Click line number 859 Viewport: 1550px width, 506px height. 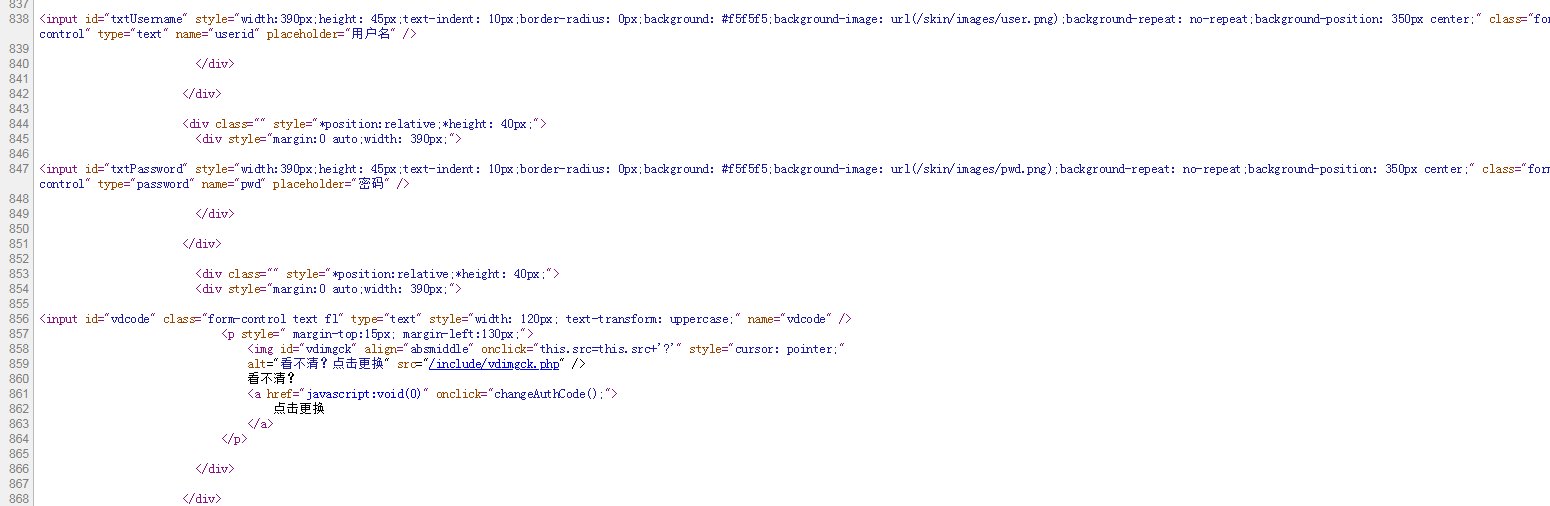pos(17,364)
